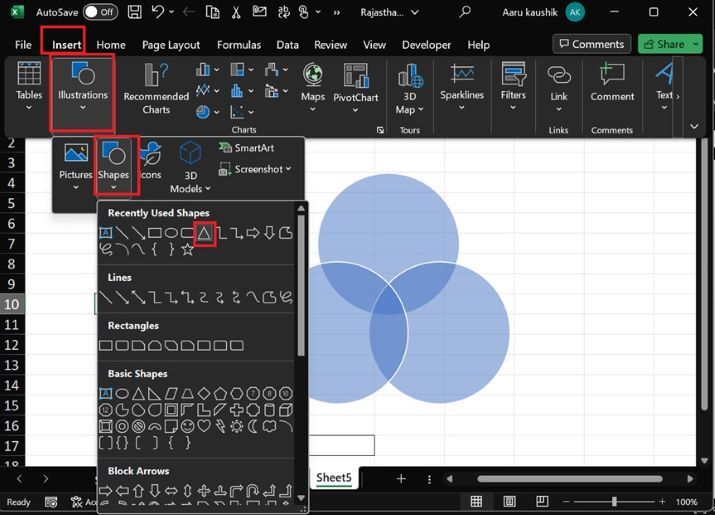Image resolution: width=715 pixels, height=515 pixels.
Task: Open the Search magnifier in title bar
Action: point(465,12)
